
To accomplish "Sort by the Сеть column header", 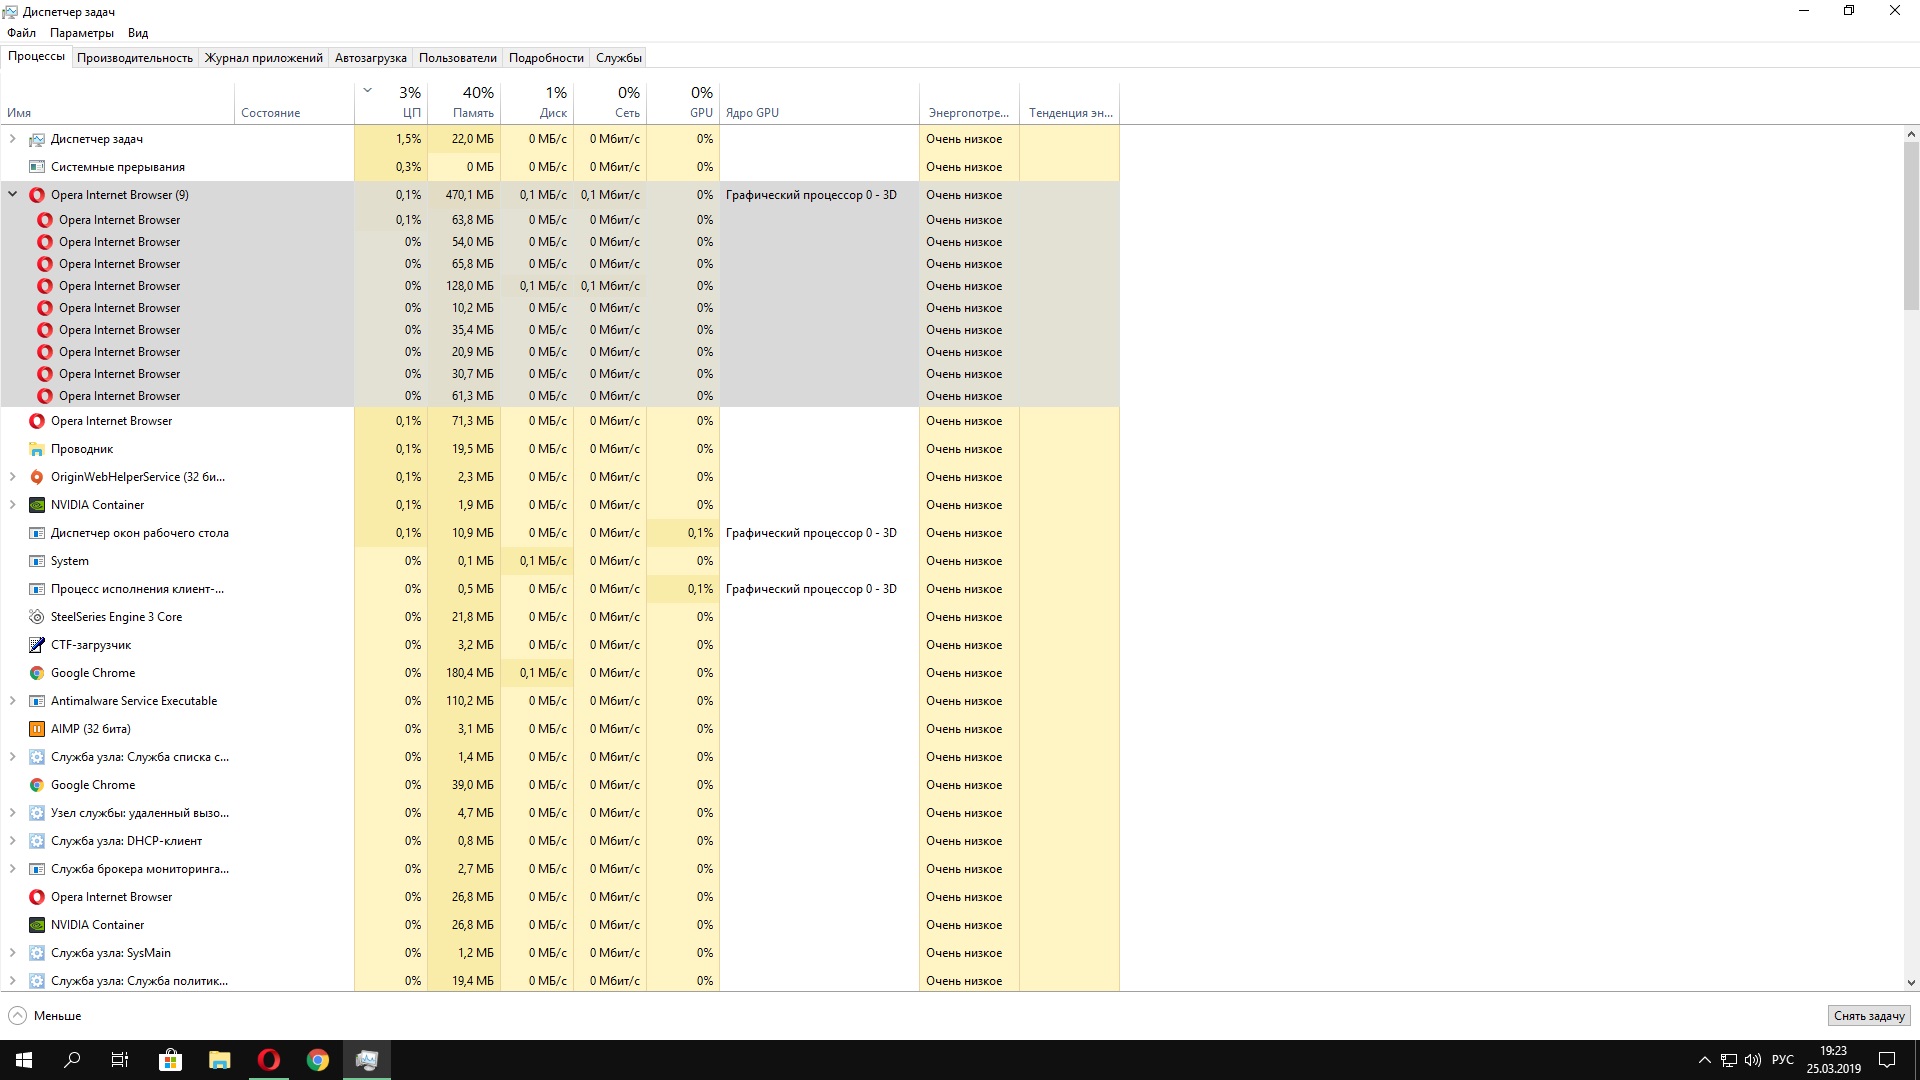I will (610, 103).
